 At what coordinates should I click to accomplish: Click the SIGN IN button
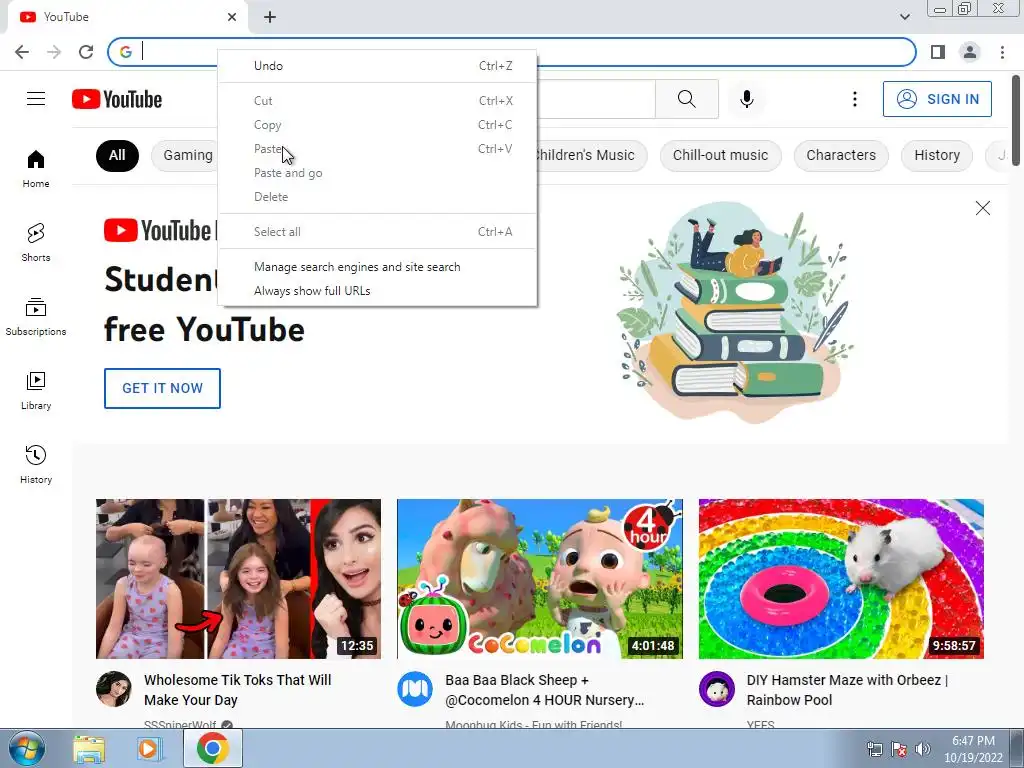937,99
